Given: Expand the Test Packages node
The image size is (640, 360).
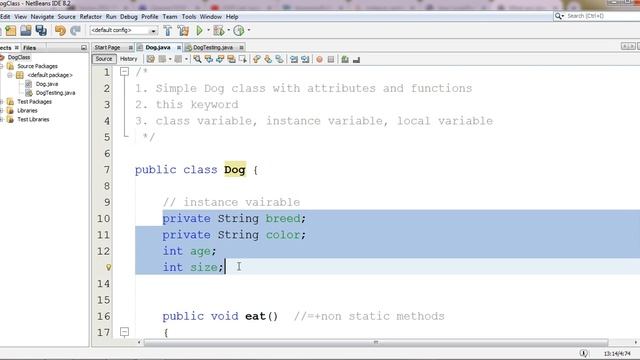Looking at the screenshot, I should (2, 102).
